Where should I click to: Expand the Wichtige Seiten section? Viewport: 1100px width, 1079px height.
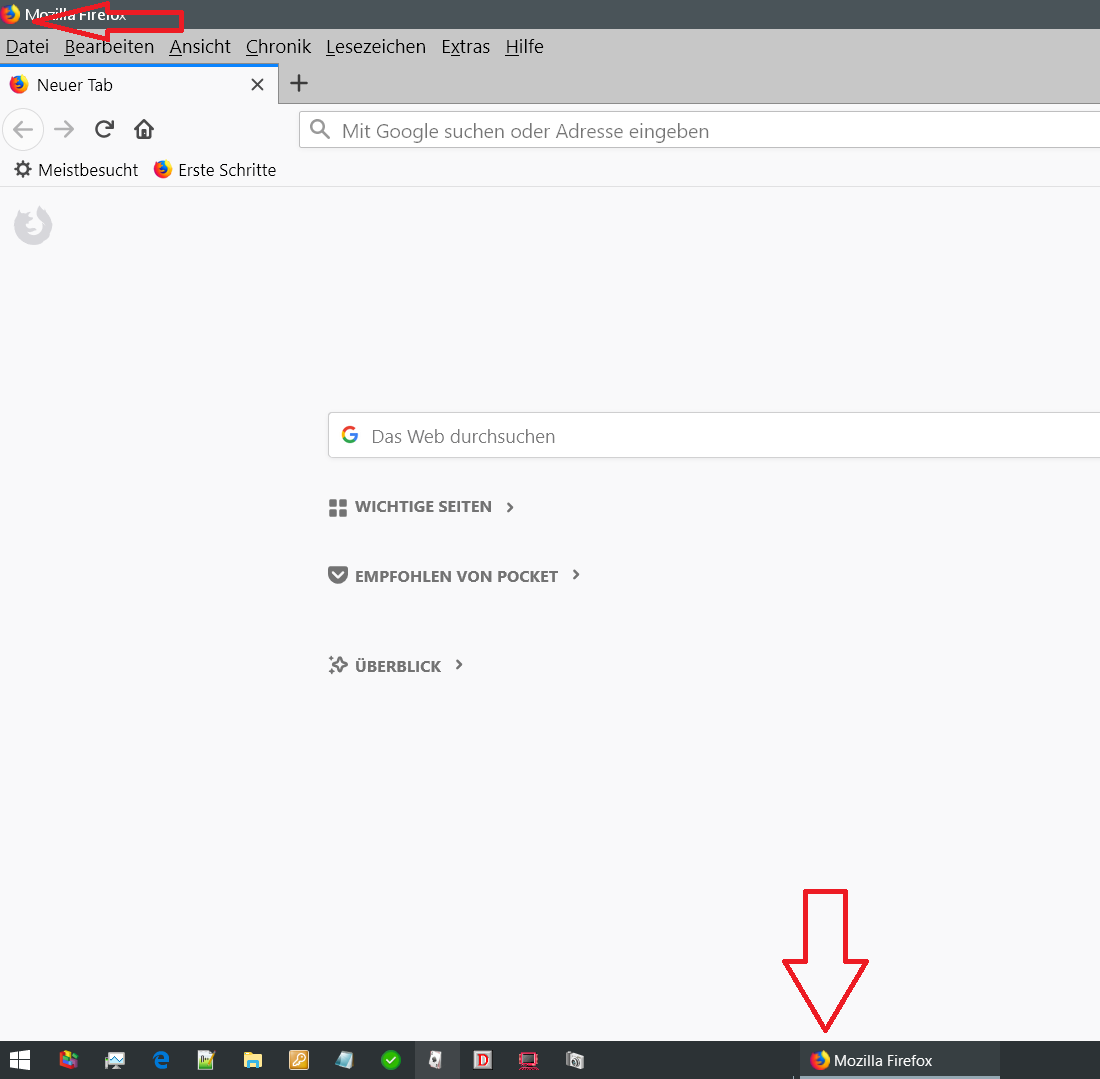click(x=422, y=507)
